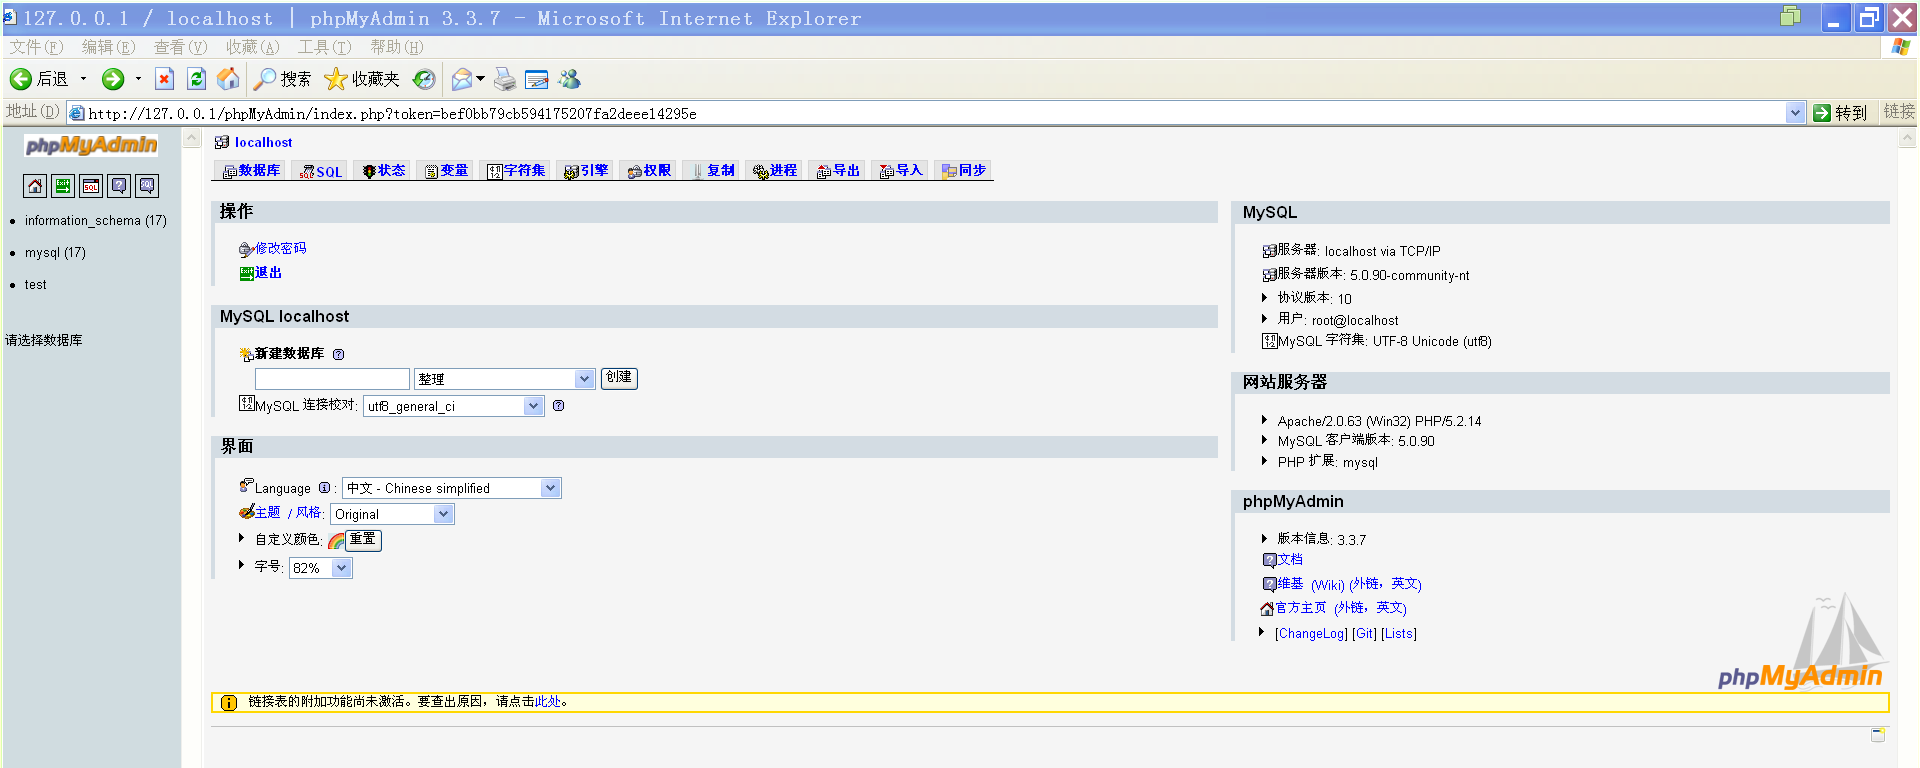Screen dimensions: 1920x768
Task: Open the 同步 synchronize tab
Action: click(964, 171)
